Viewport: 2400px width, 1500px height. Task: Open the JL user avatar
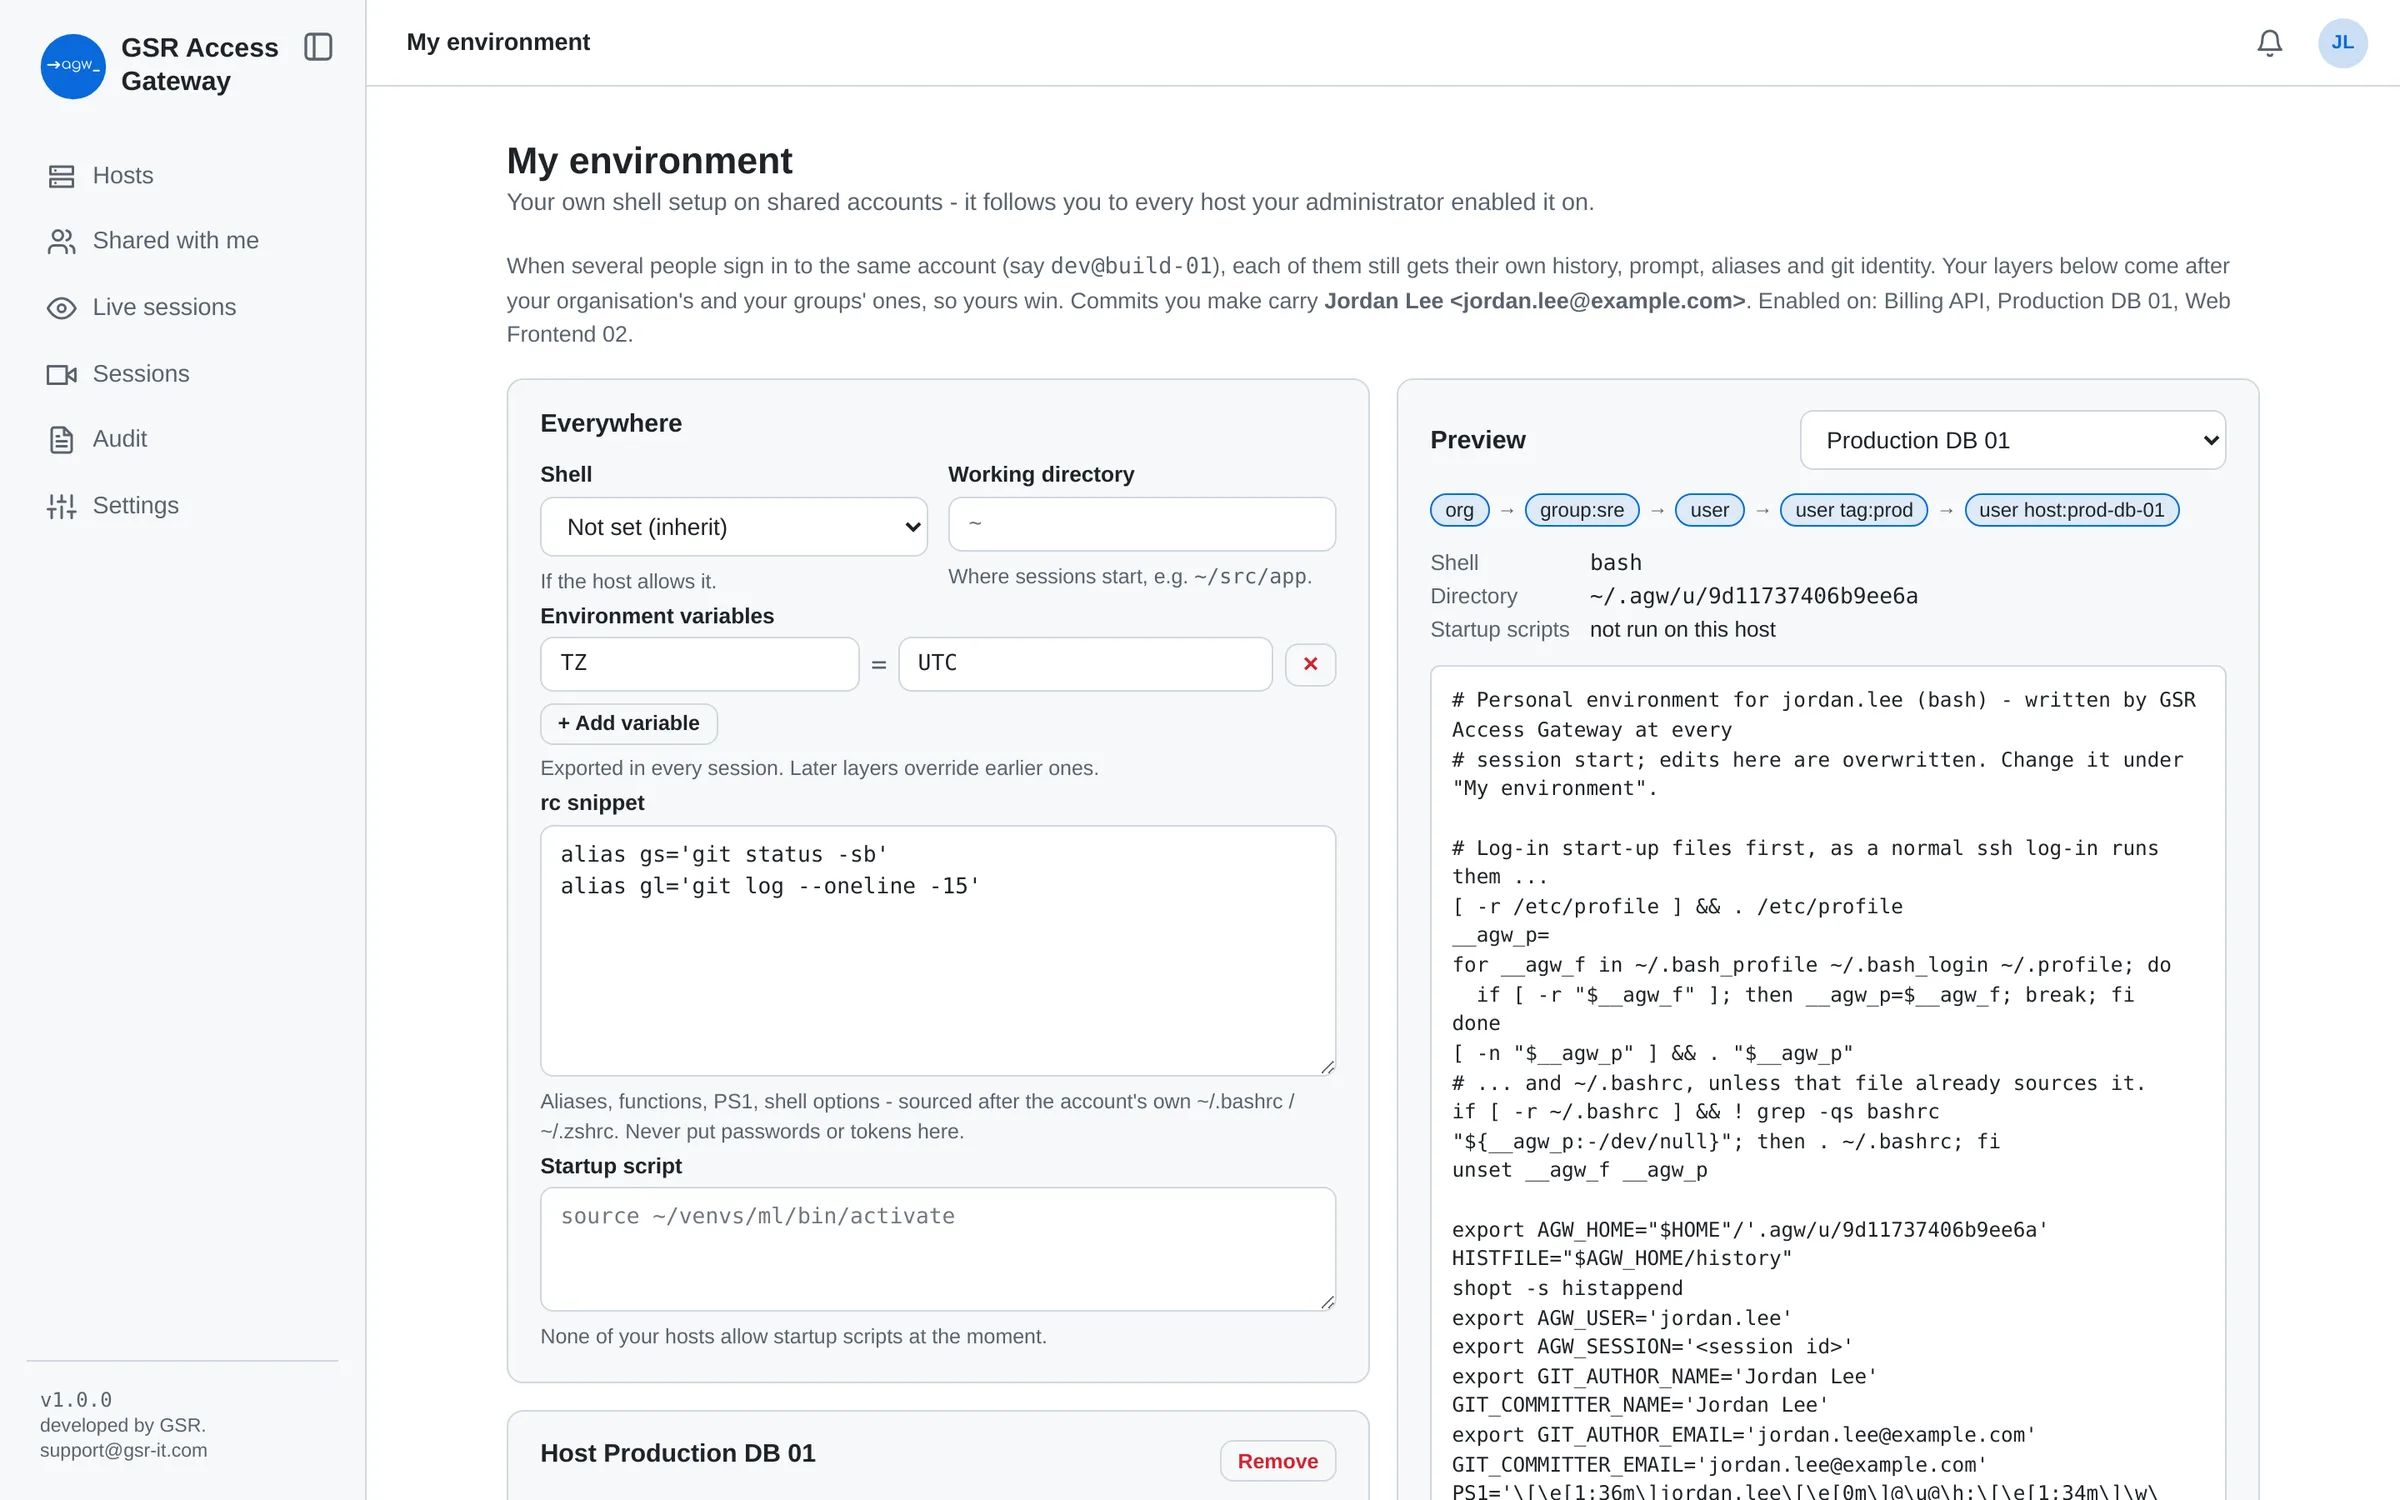coord(2342,43)
